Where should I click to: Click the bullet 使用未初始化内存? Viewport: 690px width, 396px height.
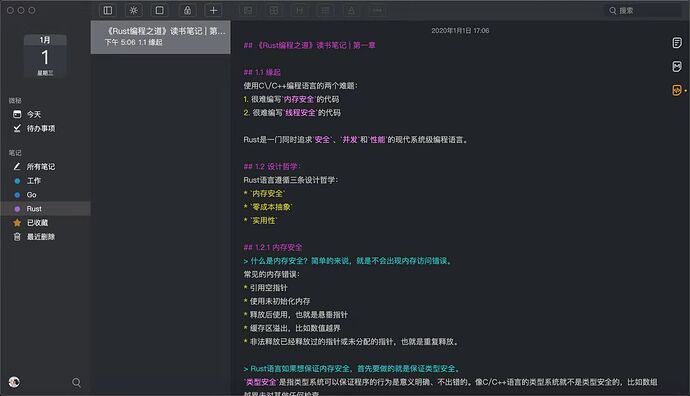(277, 302)
